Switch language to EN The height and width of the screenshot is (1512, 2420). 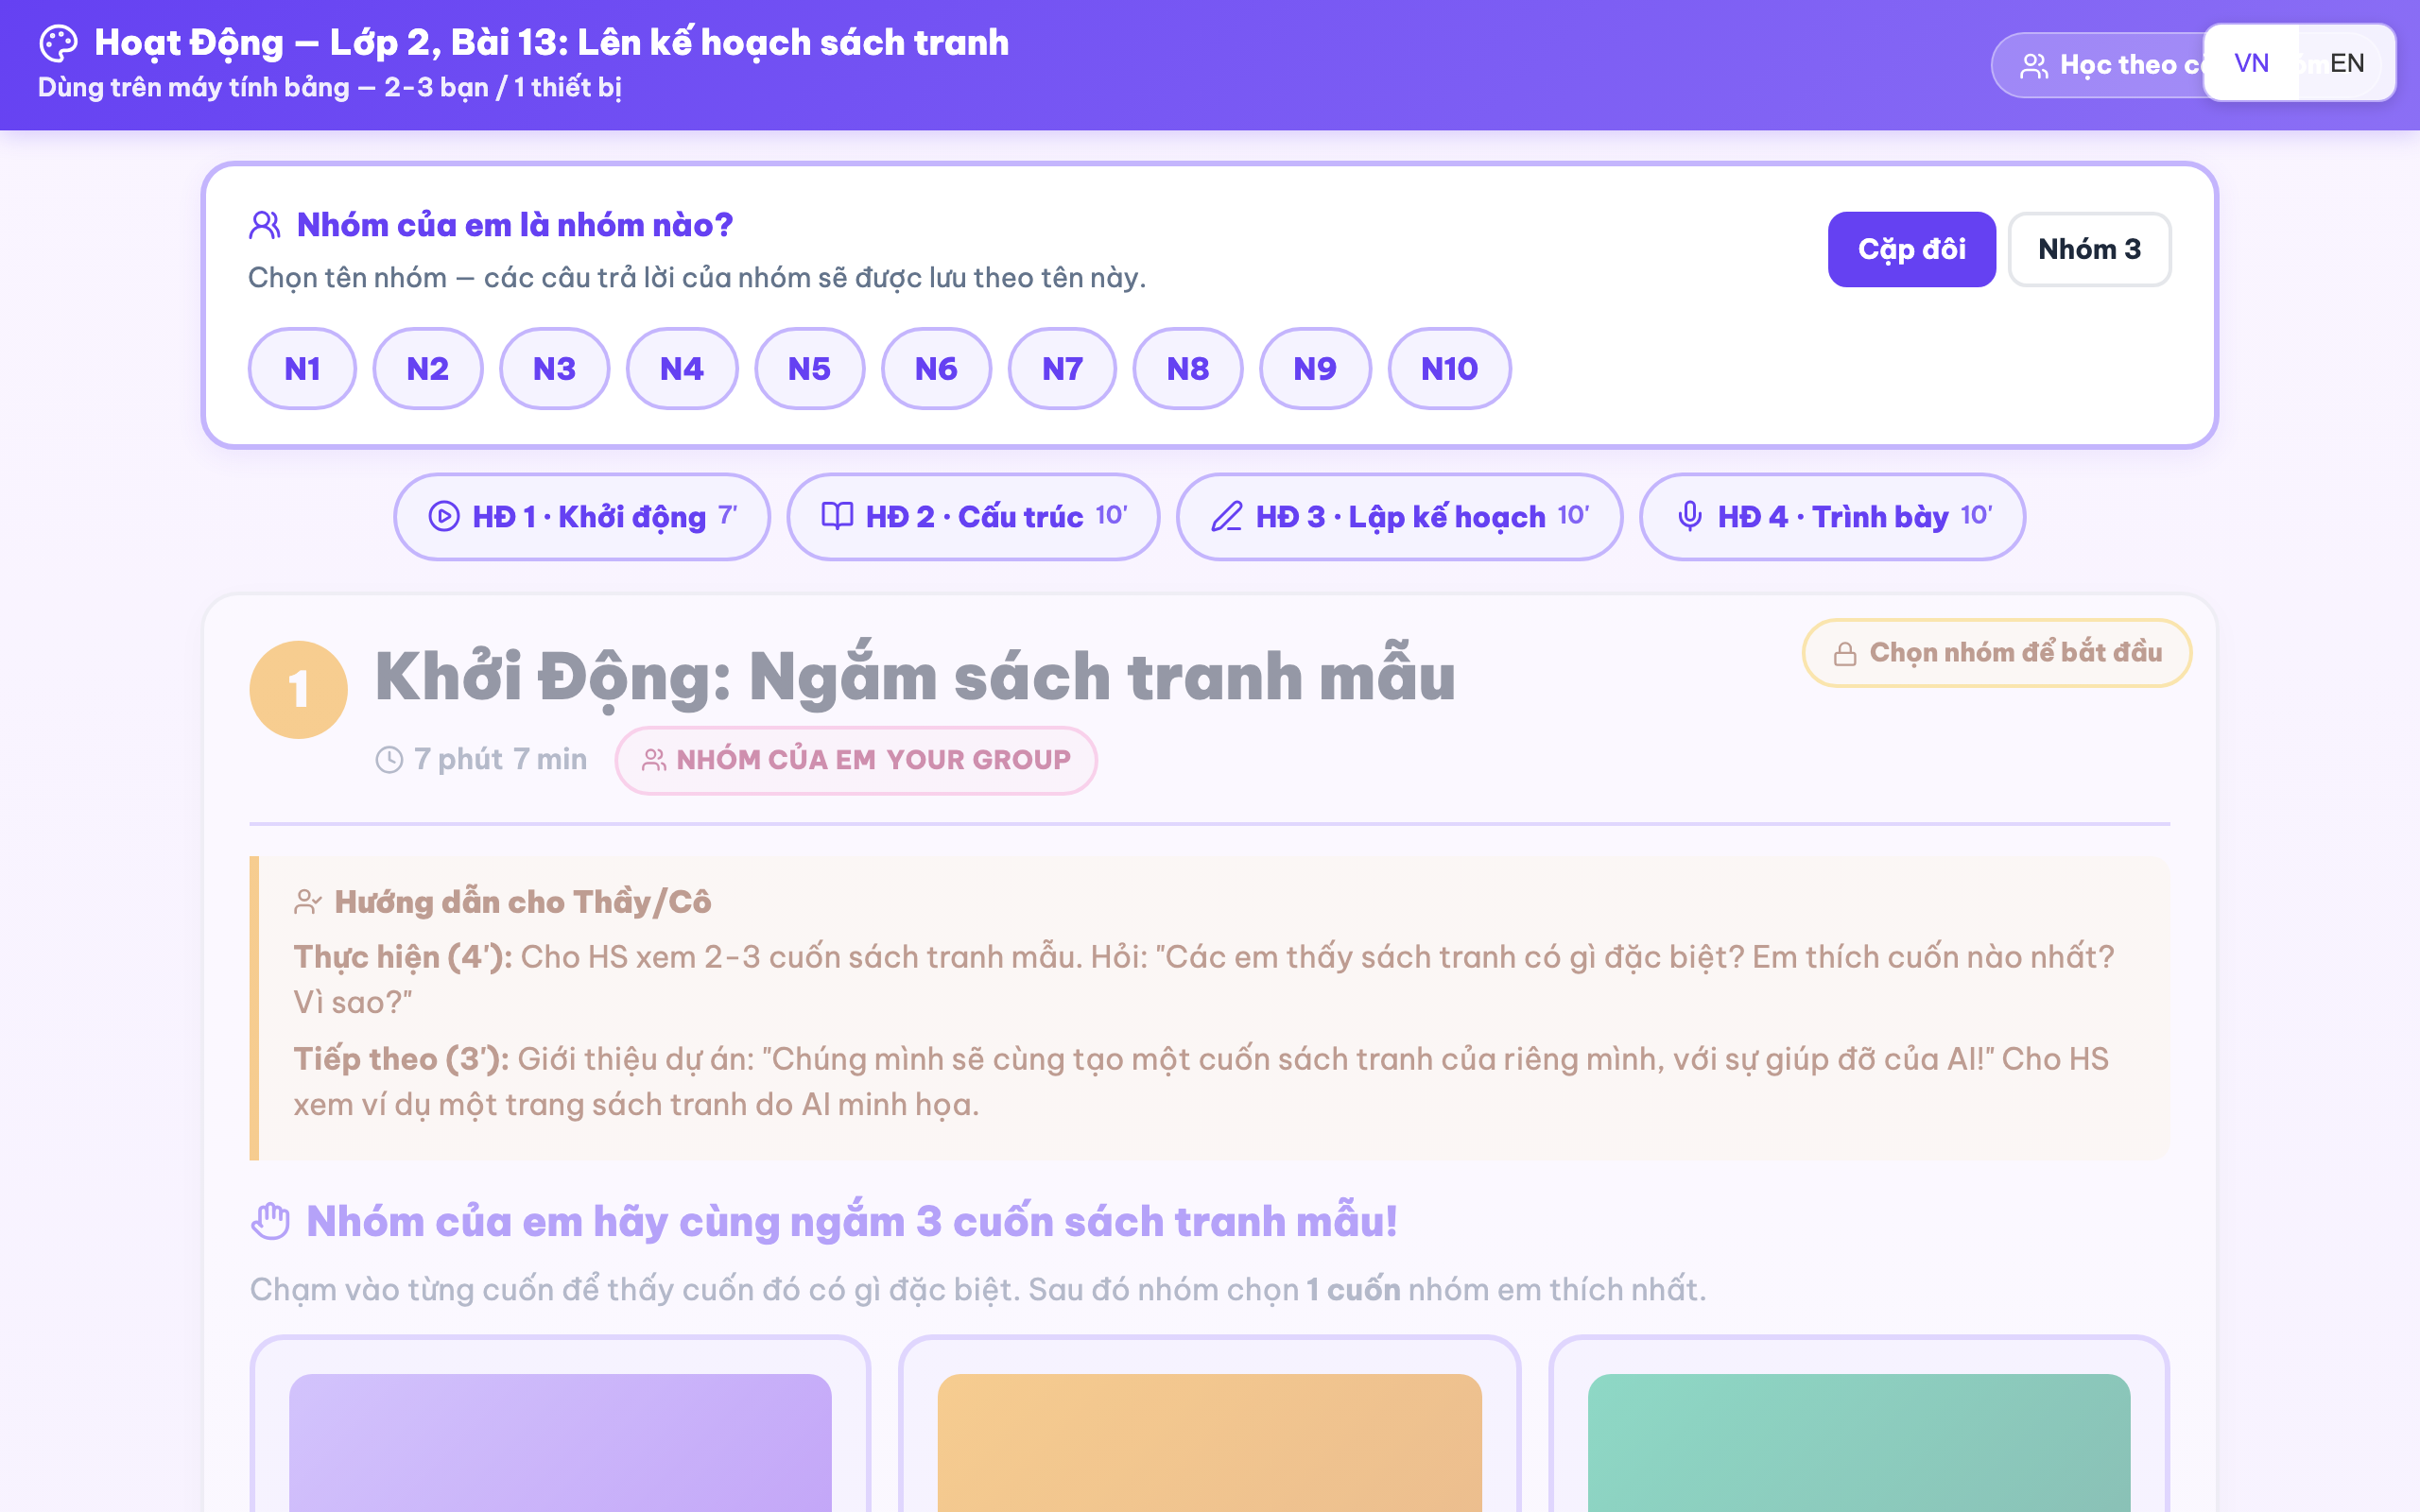tap(2346, 63)
